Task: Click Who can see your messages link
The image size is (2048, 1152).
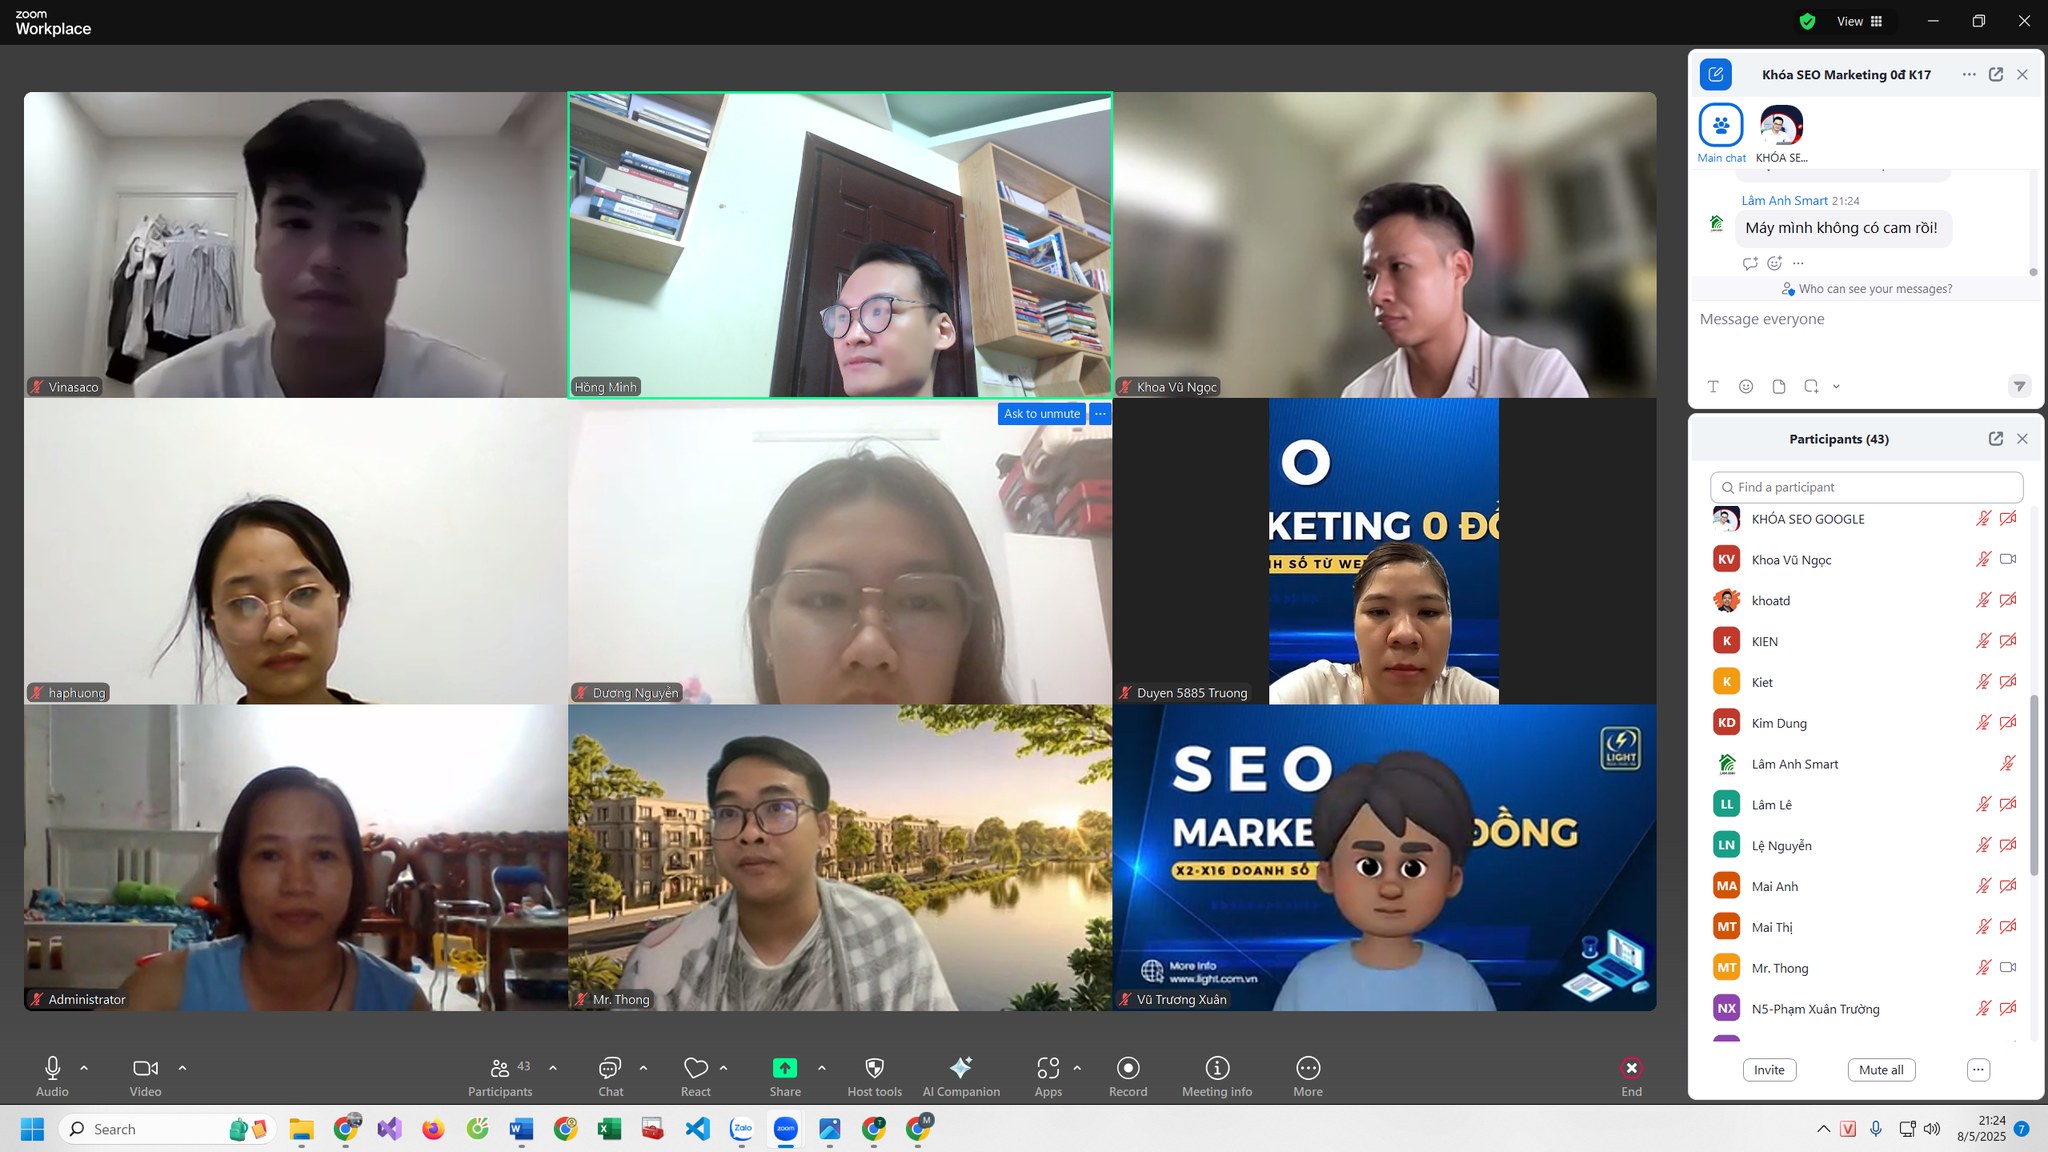Action: click(x=1867, y=289)
